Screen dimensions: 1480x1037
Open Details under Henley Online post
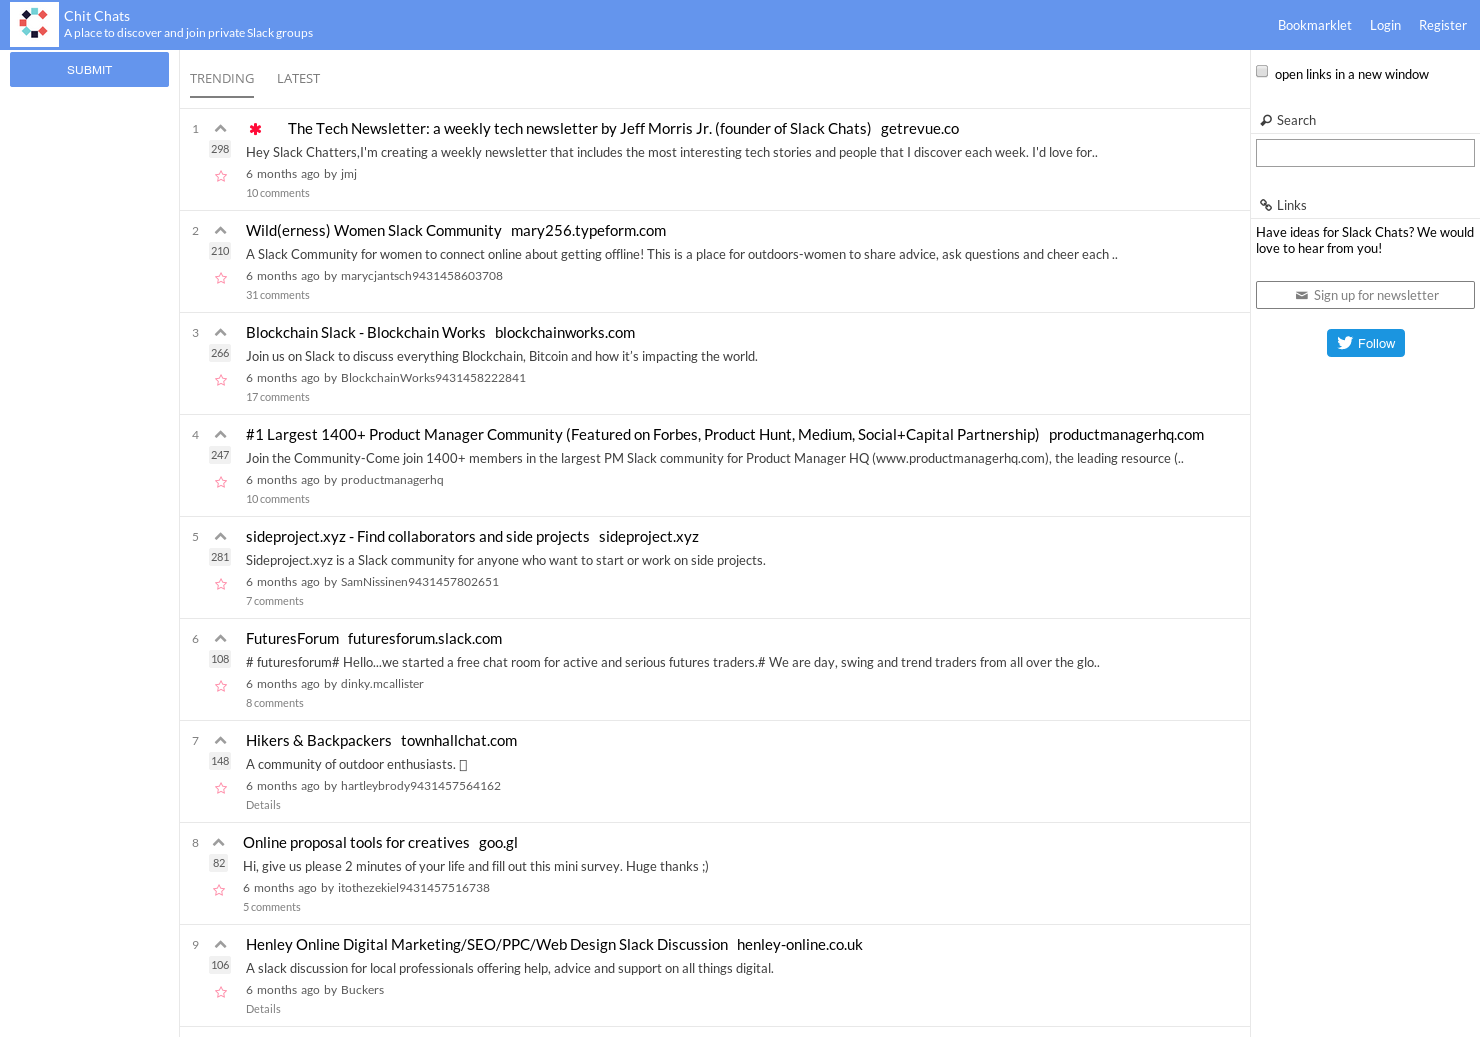pos(263,1009)
